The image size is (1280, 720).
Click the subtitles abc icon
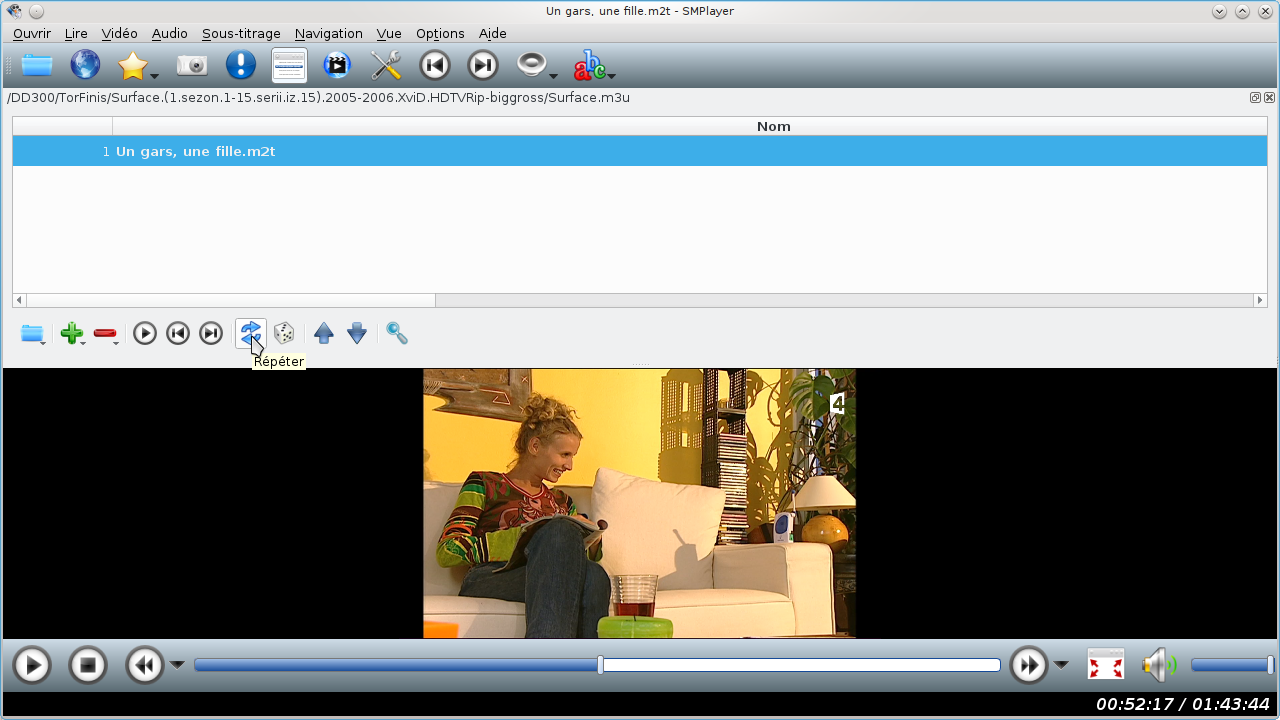[x=589, y=66]
